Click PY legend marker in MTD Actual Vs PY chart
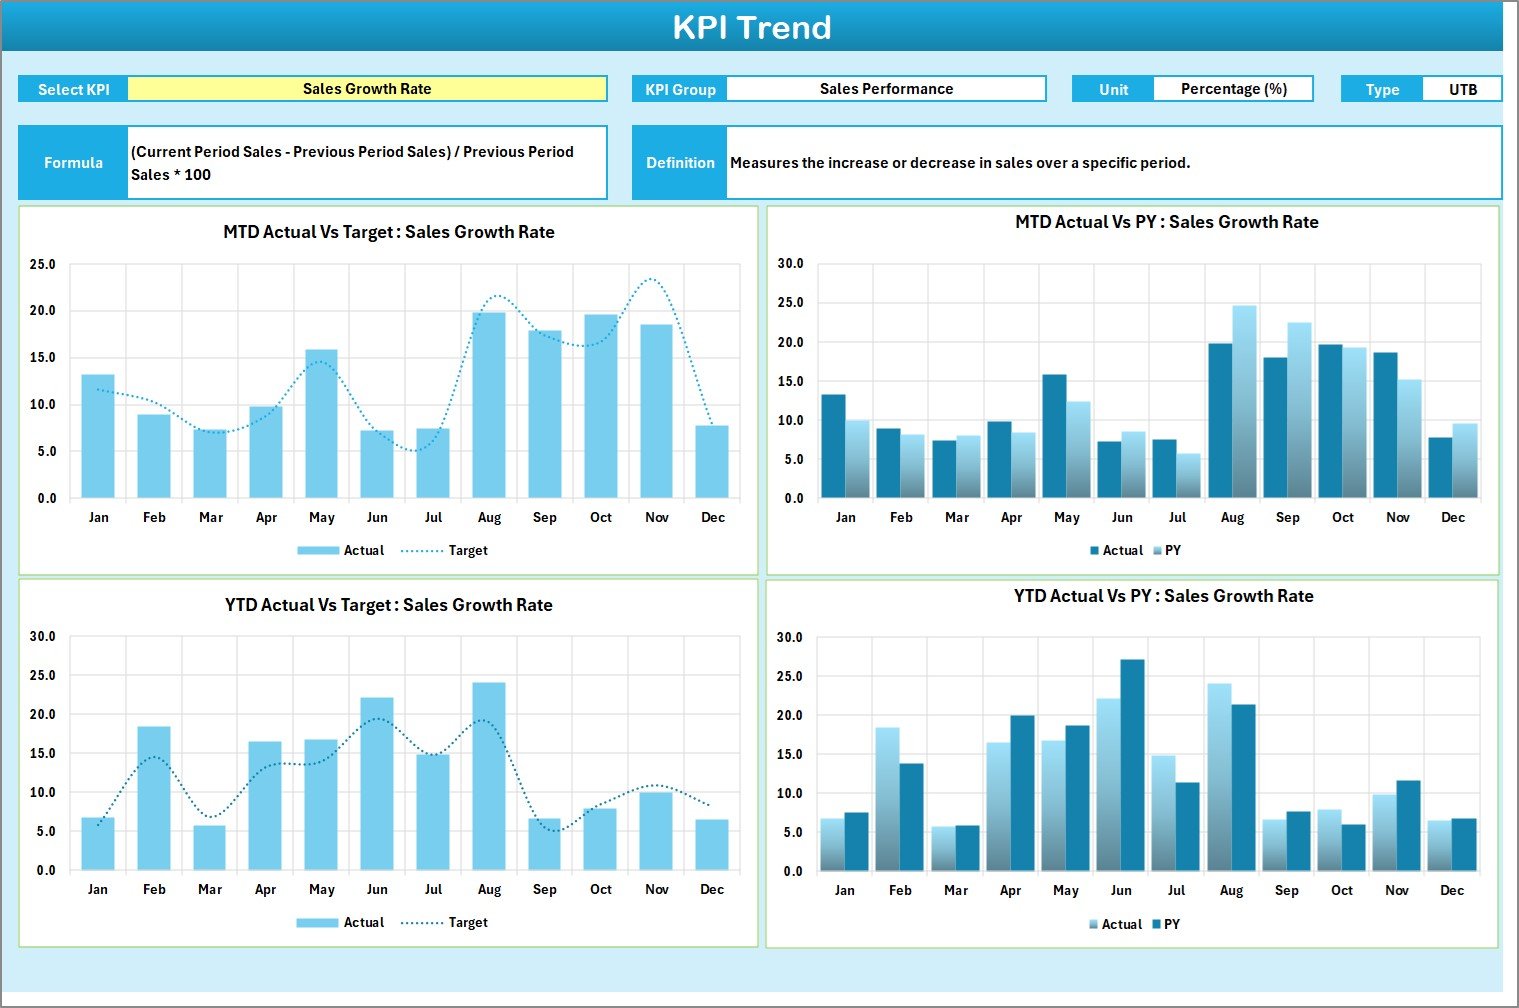Viewport: 1519px width, 1008px height. 1157,551
